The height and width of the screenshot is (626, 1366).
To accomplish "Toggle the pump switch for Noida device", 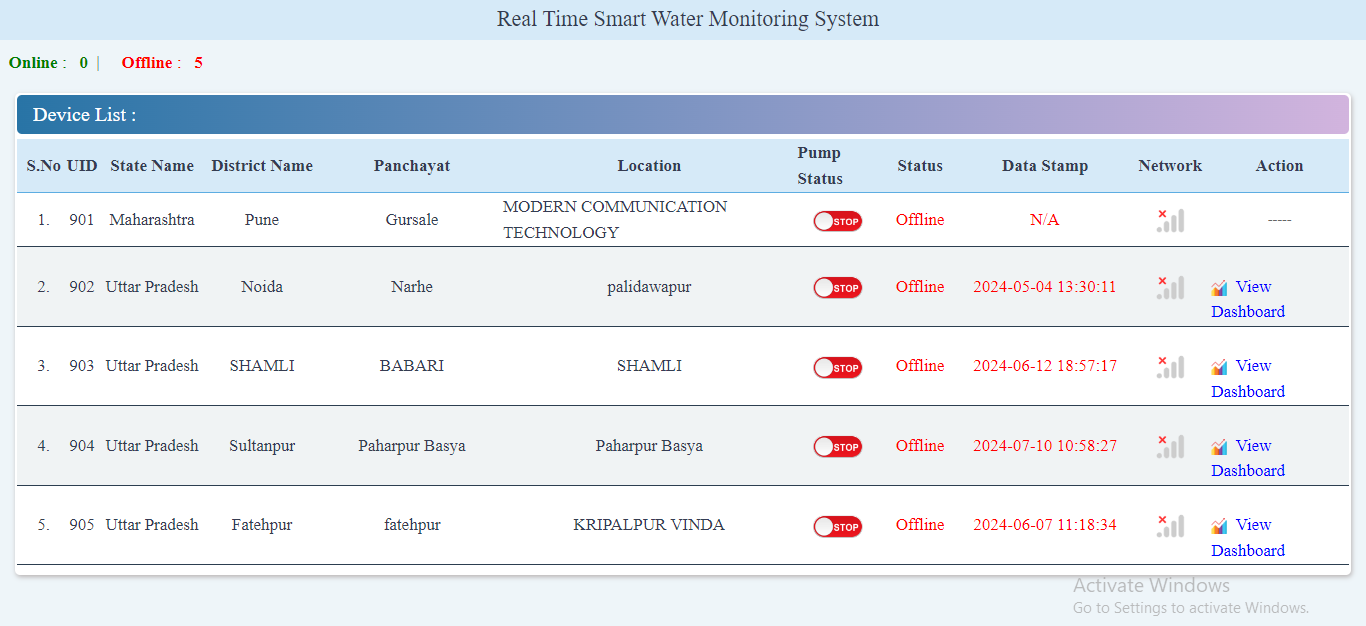I will [x=837, y=288].
